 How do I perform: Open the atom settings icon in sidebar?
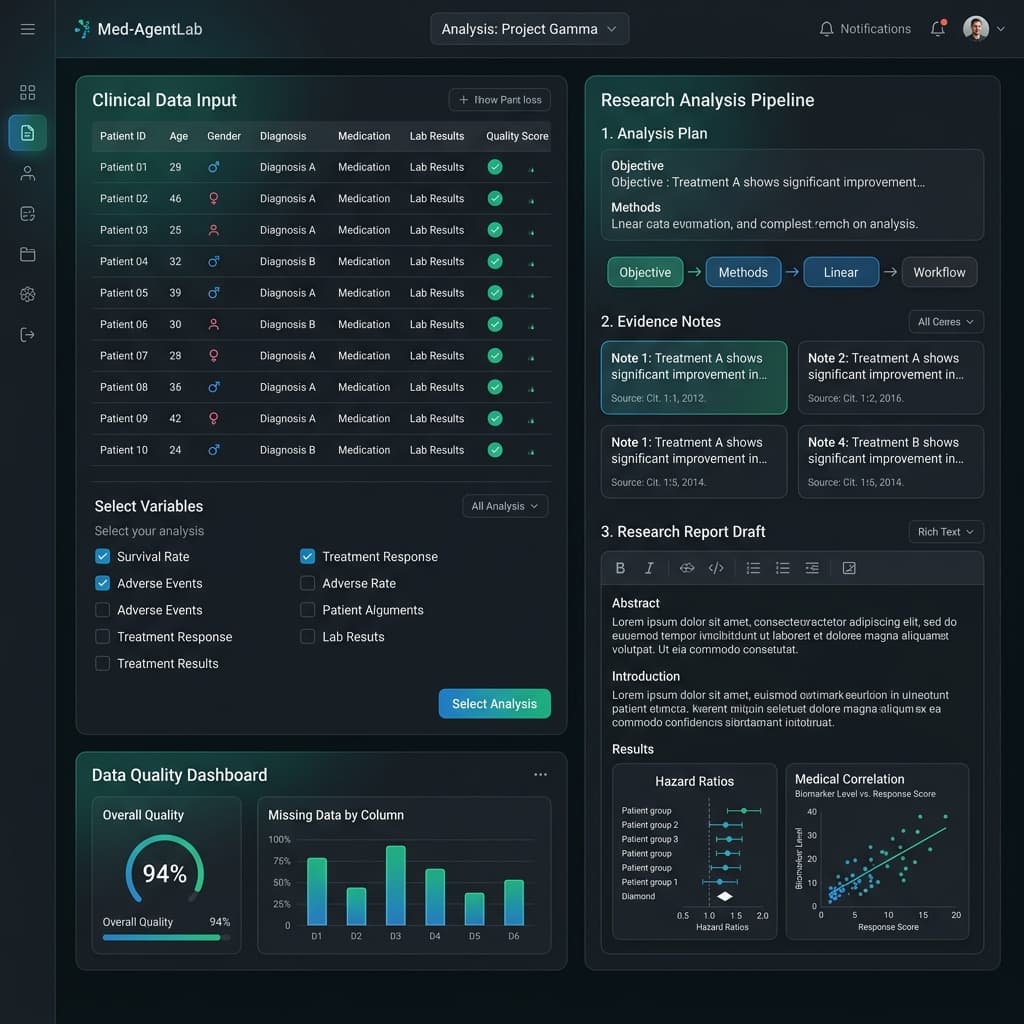(27, 295)
